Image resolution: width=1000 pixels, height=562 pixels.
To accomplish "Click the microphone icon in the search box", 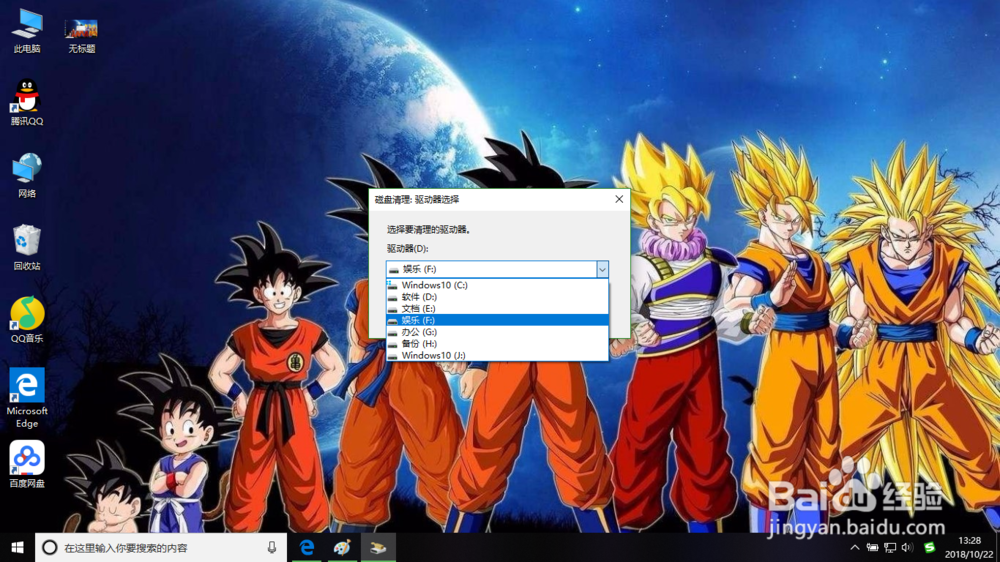I will click(272, 547).
